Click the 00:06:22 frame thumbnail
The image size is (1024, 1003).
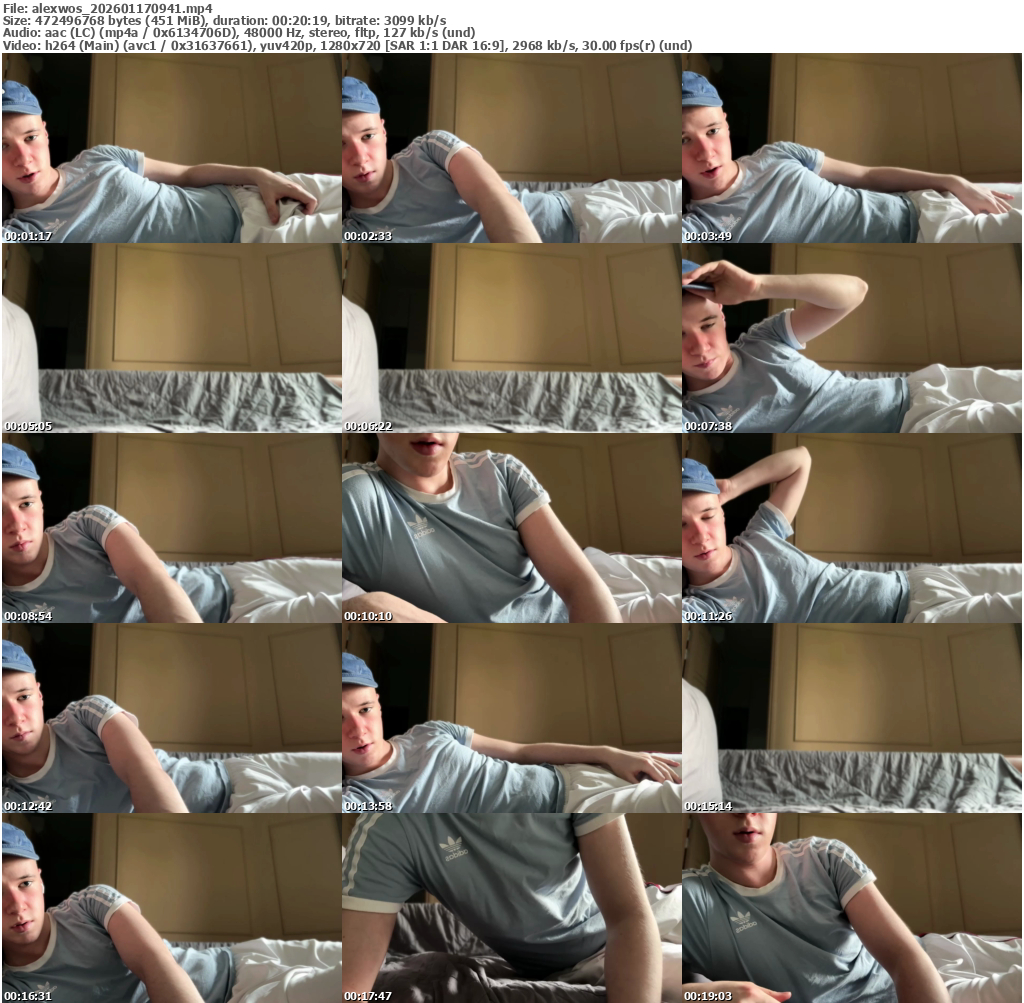pos(512,338)
